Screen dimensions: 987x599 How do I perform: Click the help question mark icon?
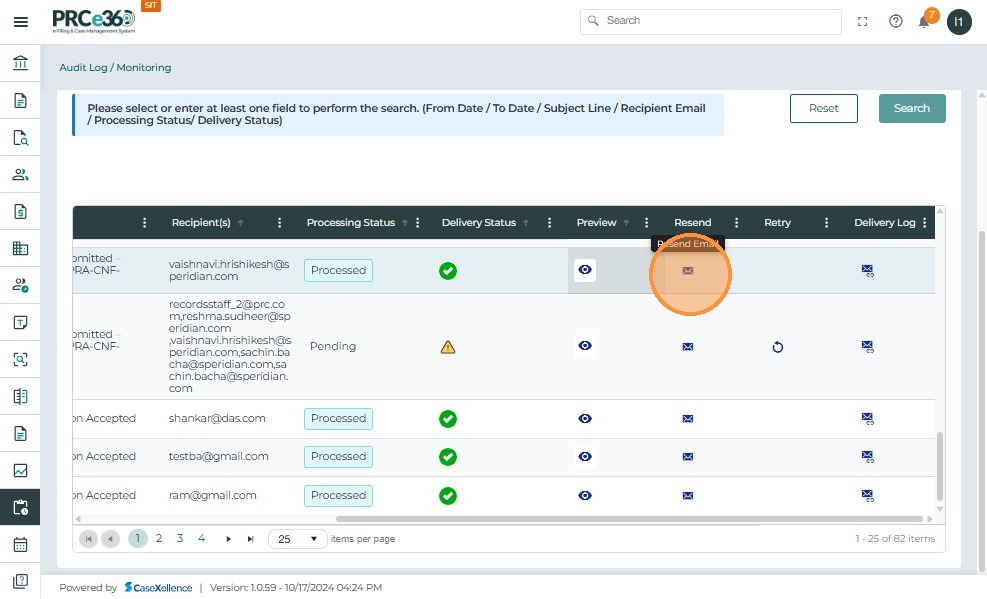[x=895, y=21]
